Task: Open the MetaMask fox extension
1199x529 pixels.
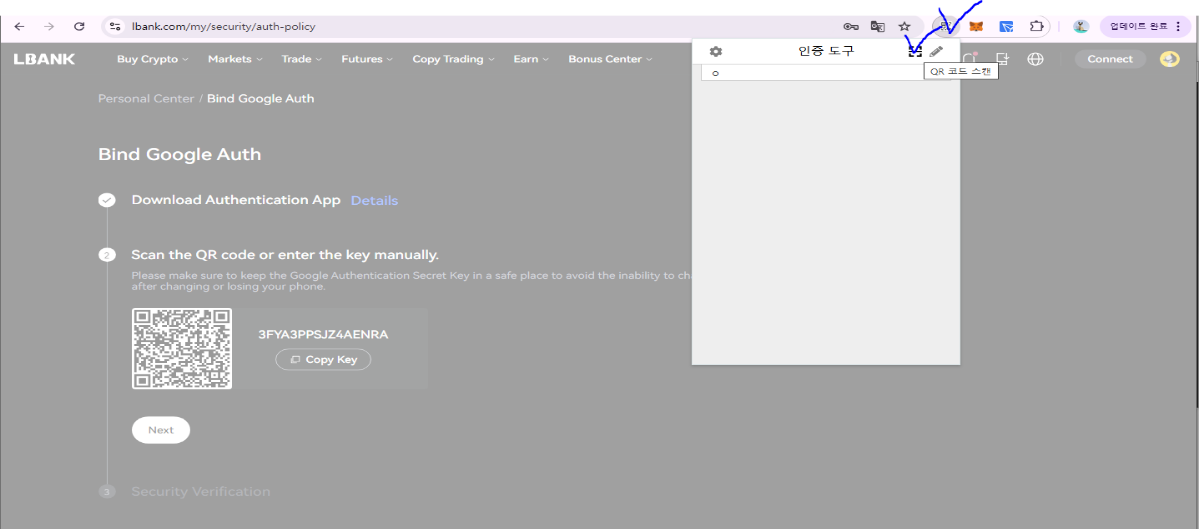Action: pos(976,26)
